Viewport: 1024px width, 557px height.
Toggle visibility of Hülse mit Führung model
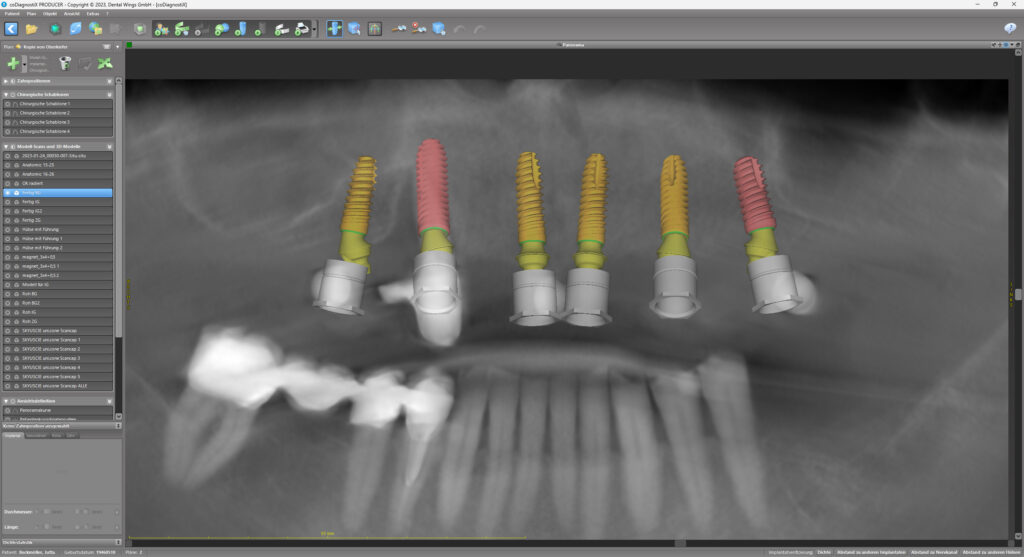tap(8, 230)
